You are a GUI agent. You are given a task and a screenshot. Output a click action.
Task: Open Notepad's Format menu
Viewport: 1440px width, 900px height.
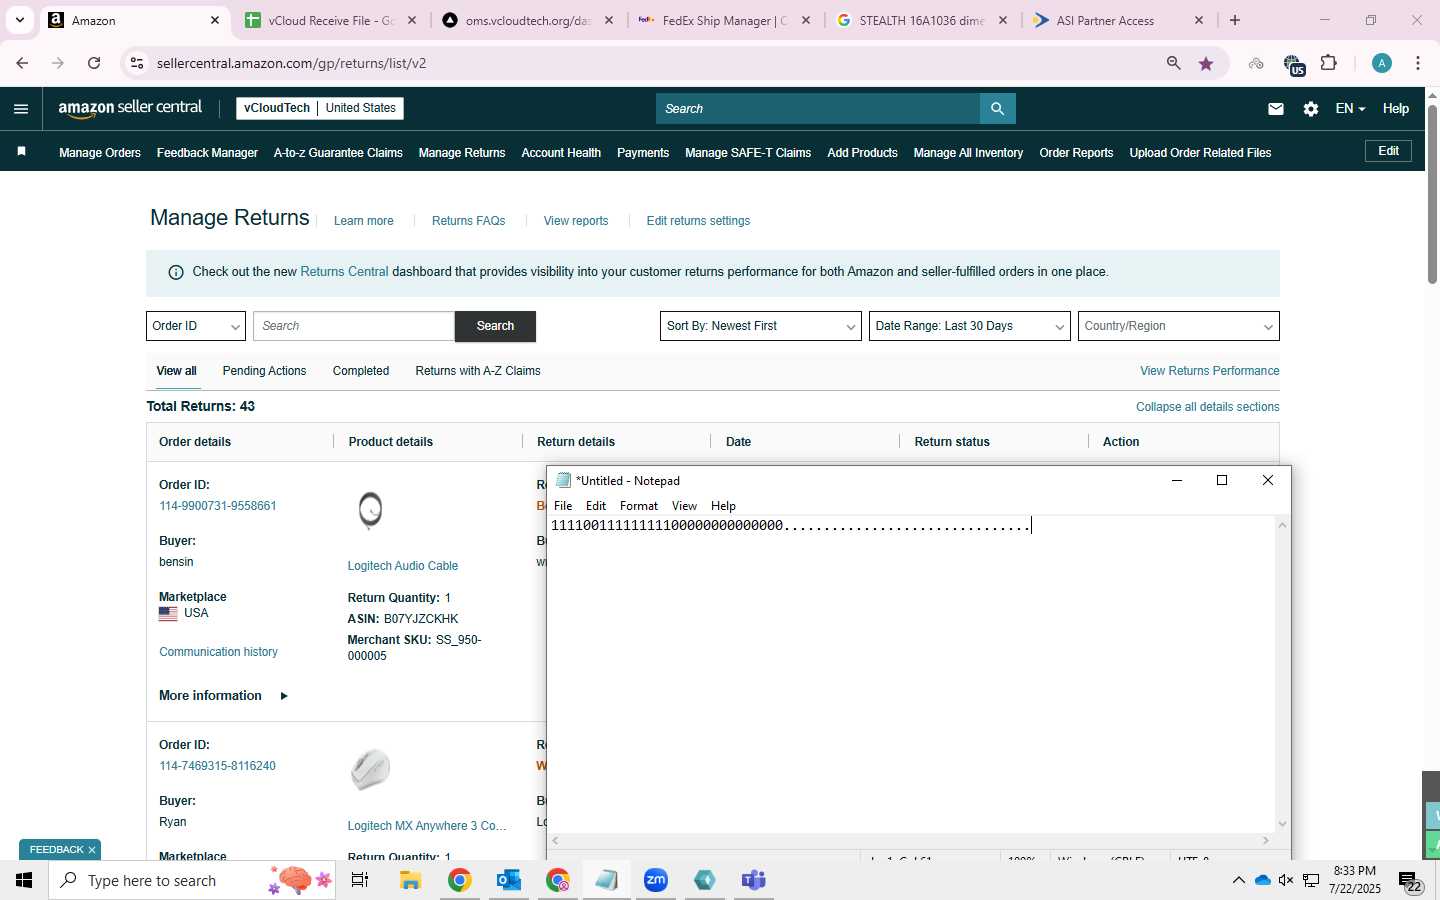tap(639, 506)
